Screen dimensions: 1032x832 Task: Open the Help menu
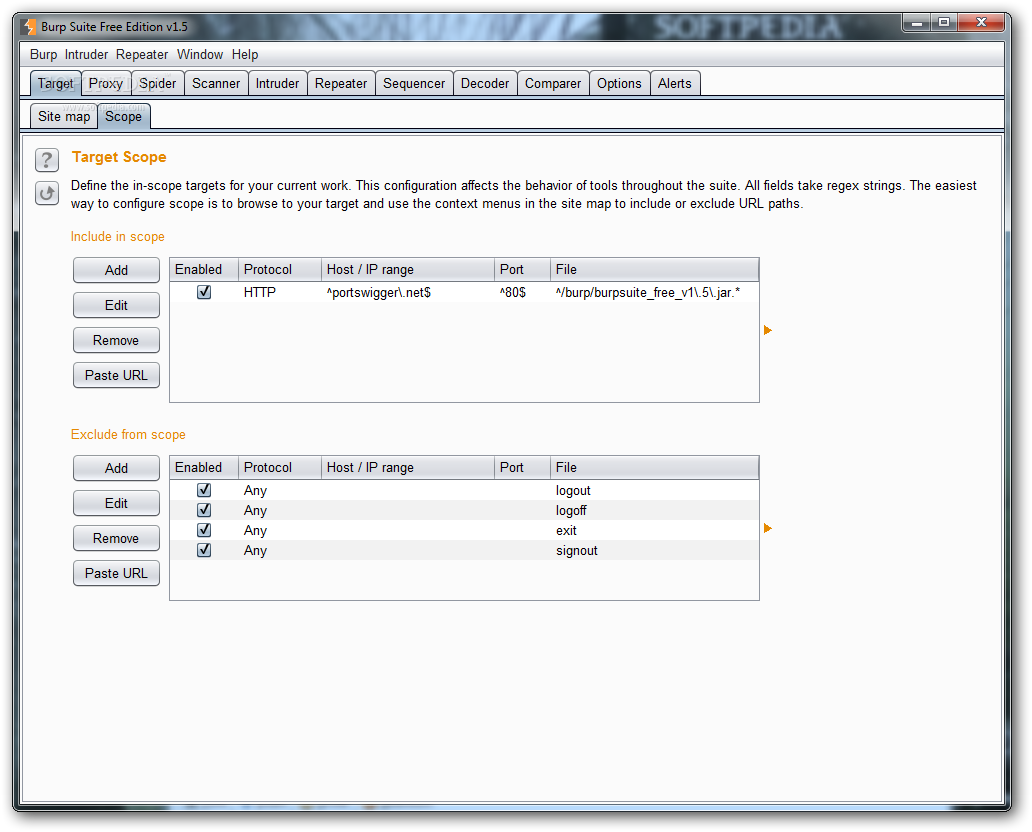tap(245, 55)
